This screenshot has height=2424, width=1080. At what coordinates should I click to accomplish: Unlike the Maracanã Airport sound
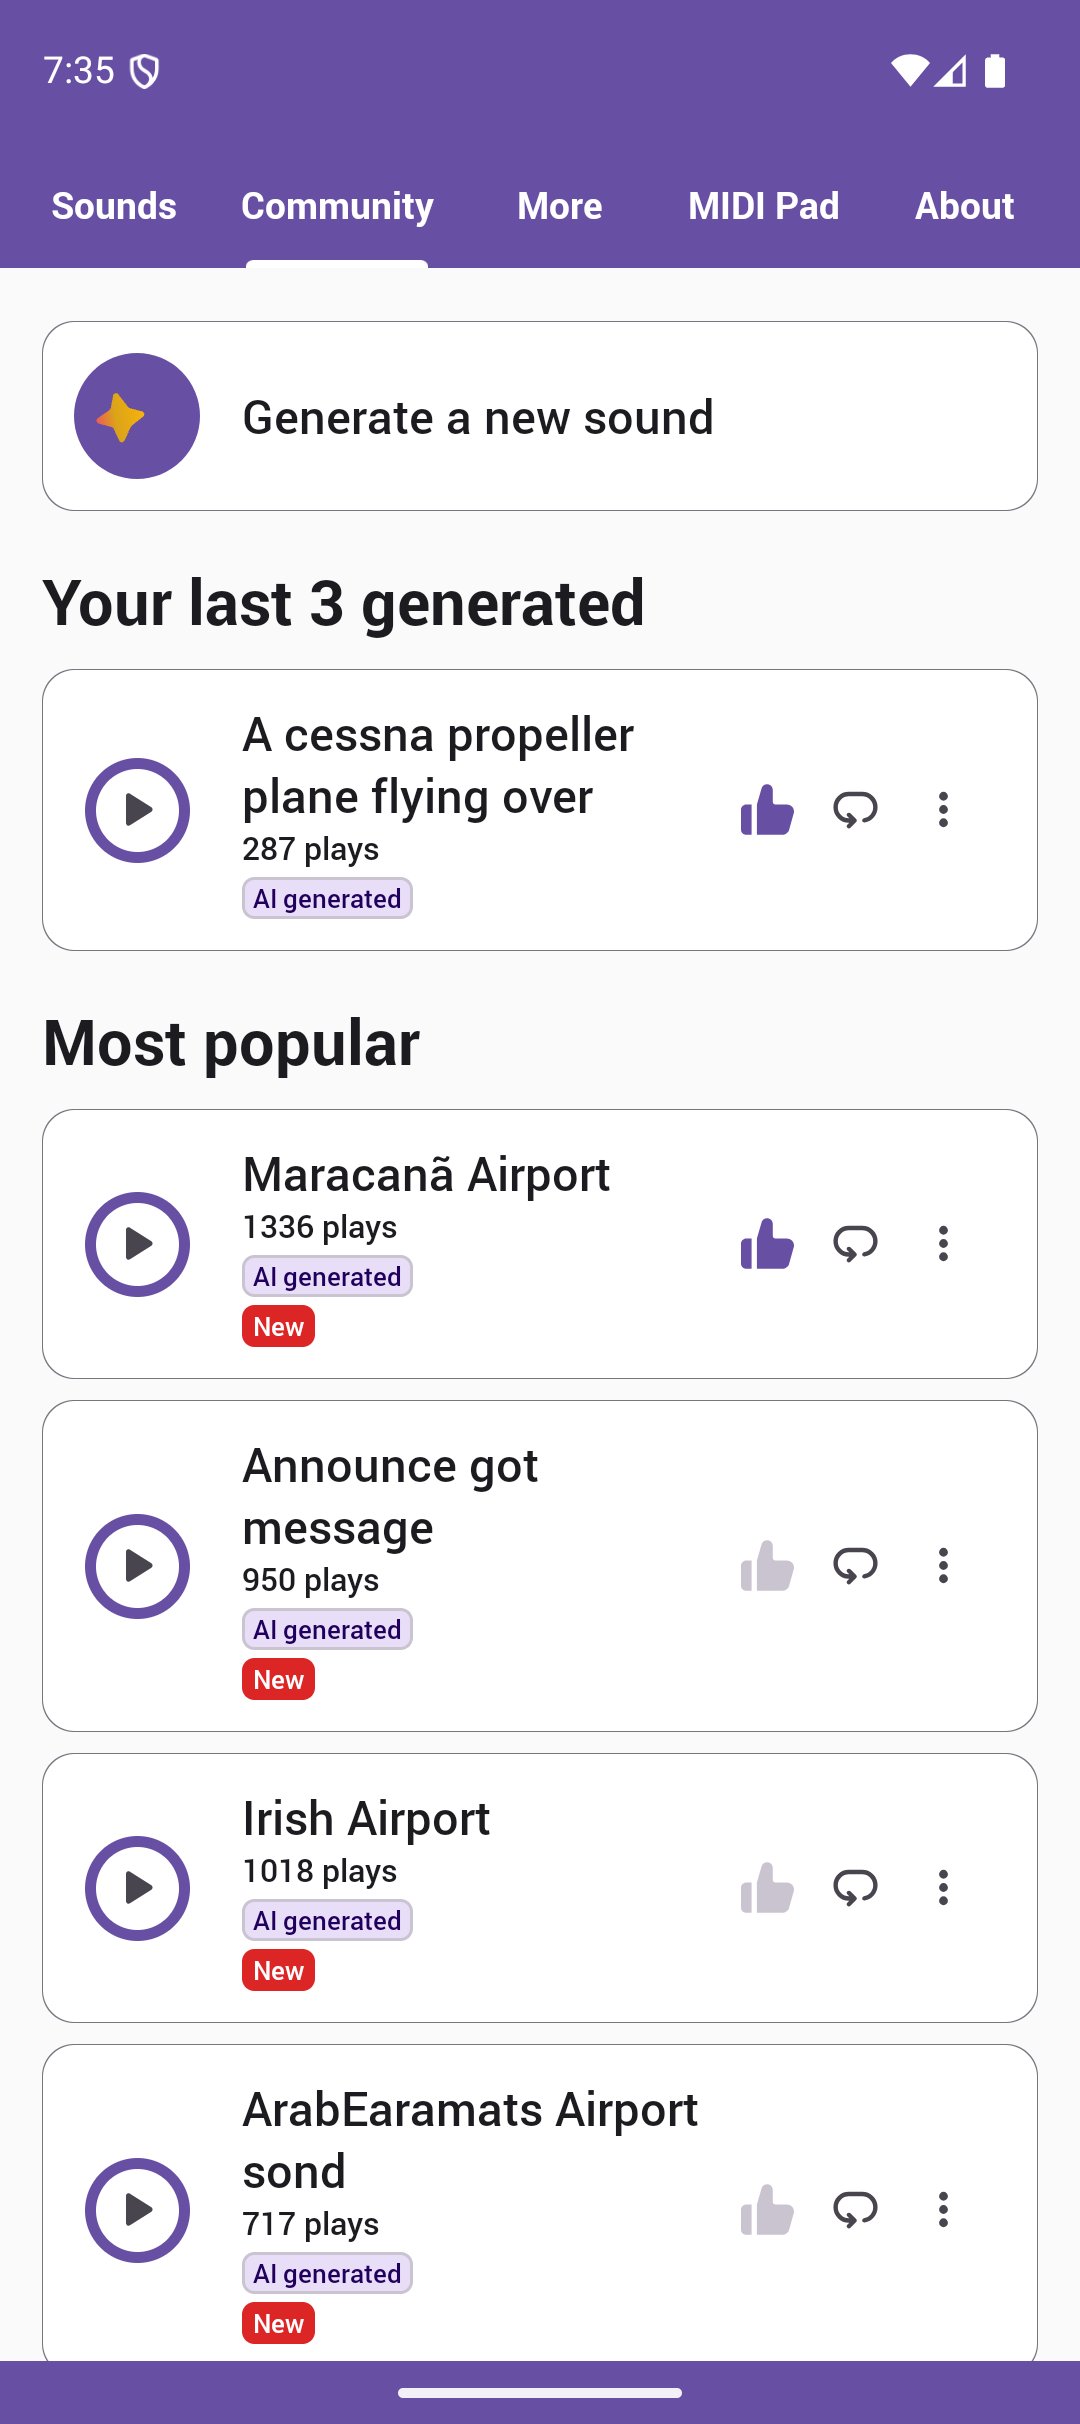coord(766,1244)
